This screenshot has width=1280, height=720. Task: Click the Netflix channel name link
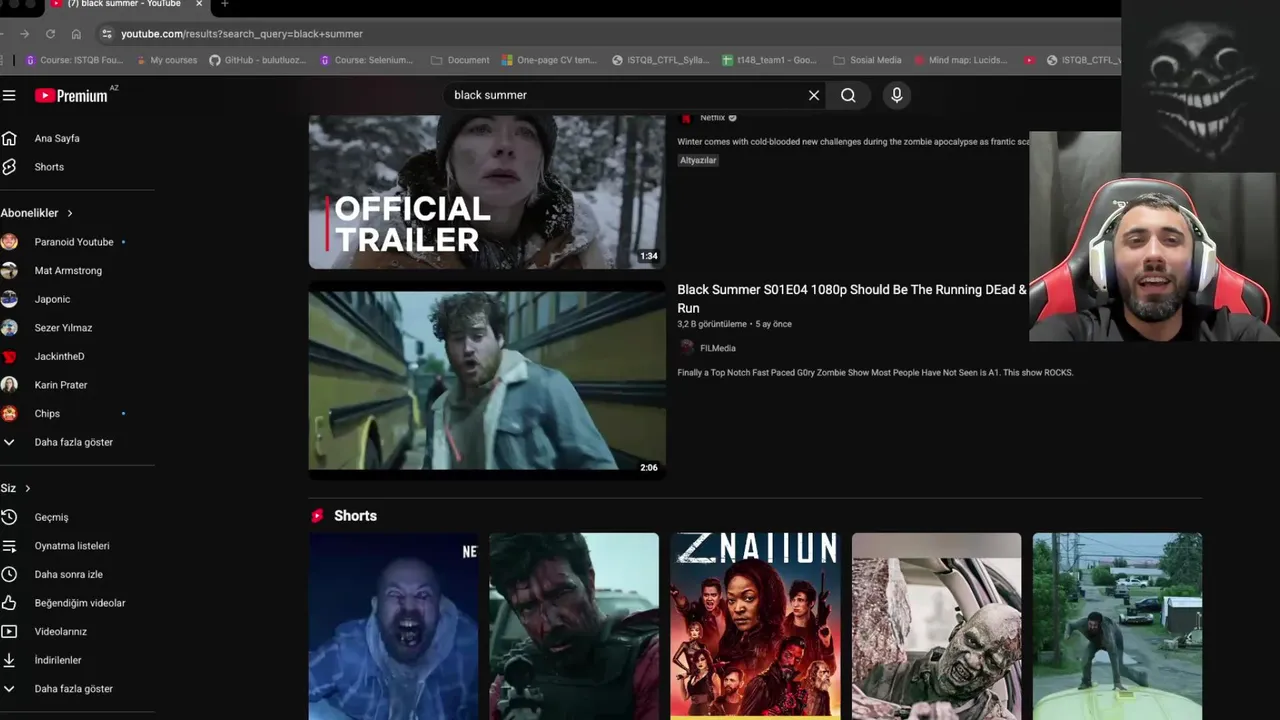pyautogui.click(x=712, y=118)
